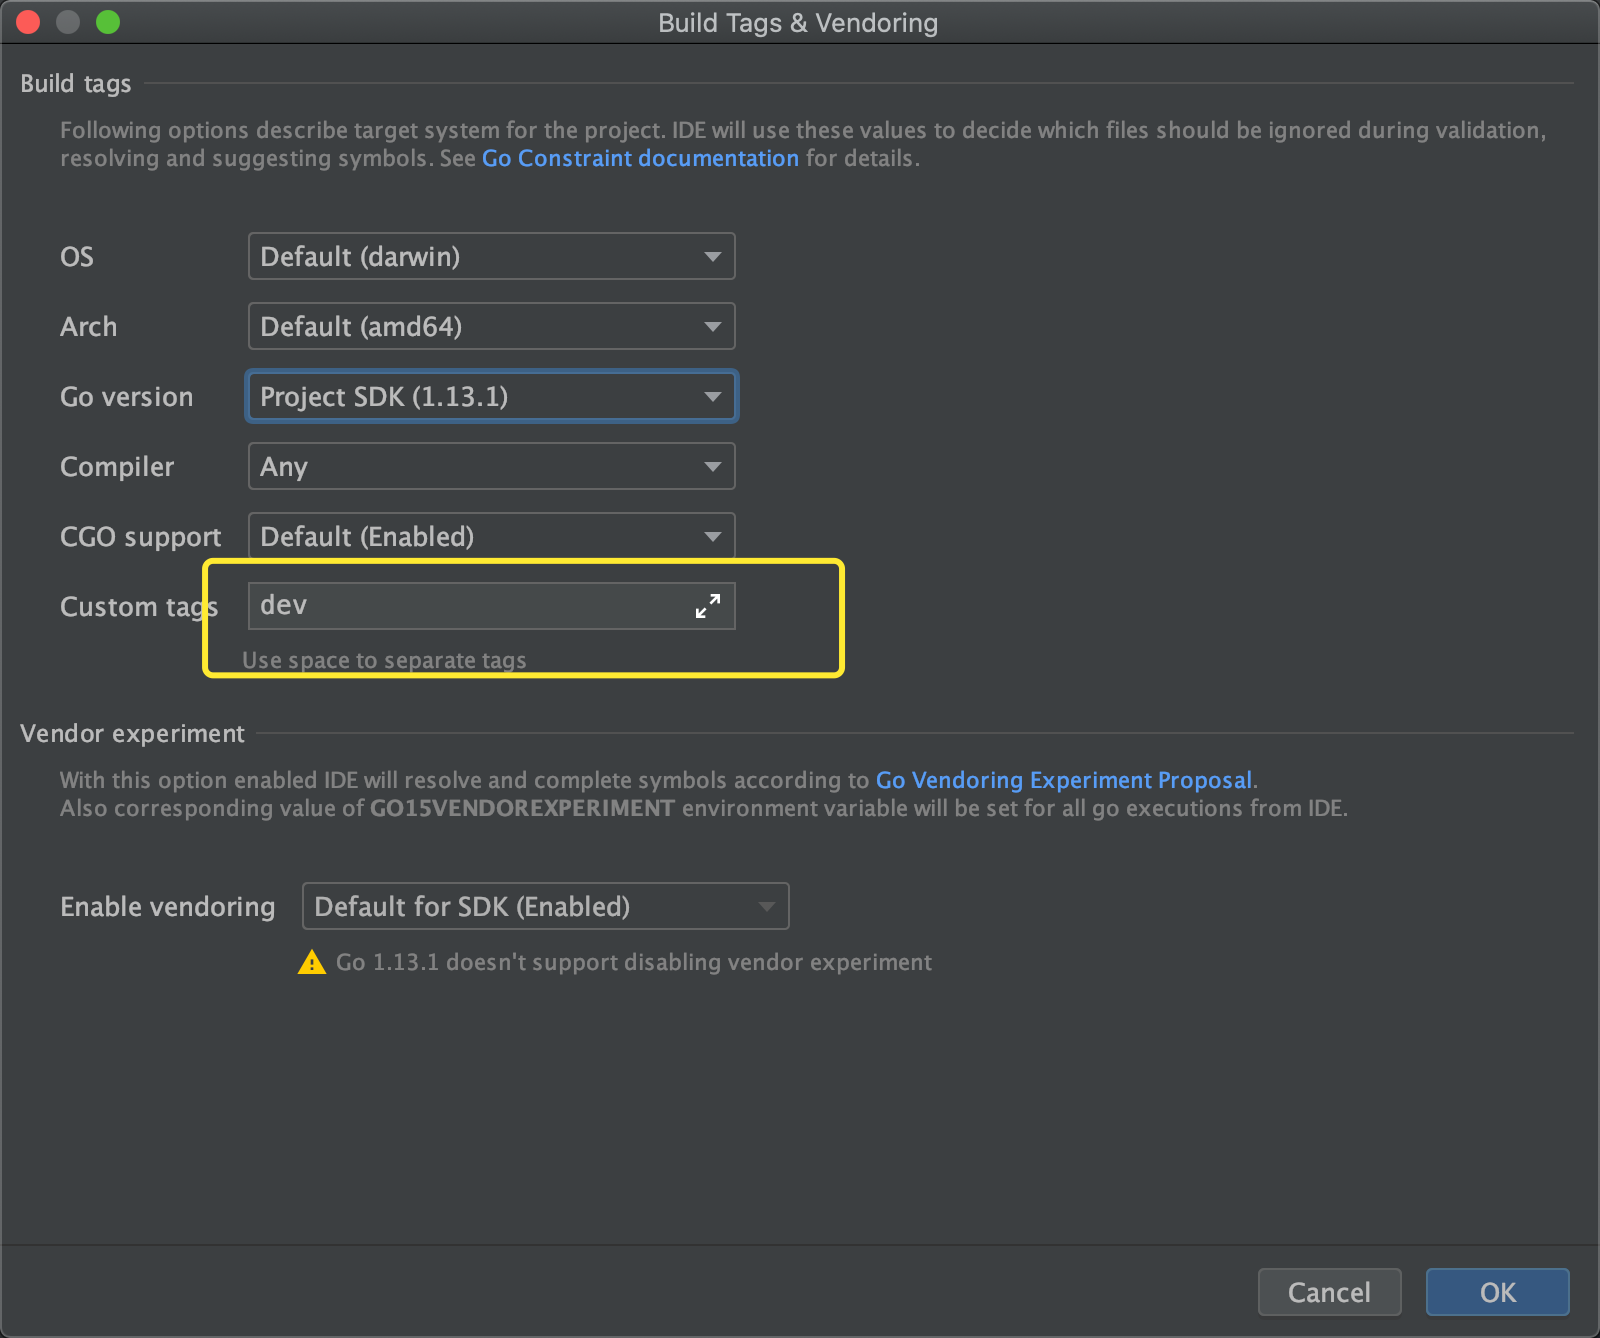Click the "Use space to separate tags" hint
This screenshot has width=1600, height=1338.
click(x=384, y=660)
